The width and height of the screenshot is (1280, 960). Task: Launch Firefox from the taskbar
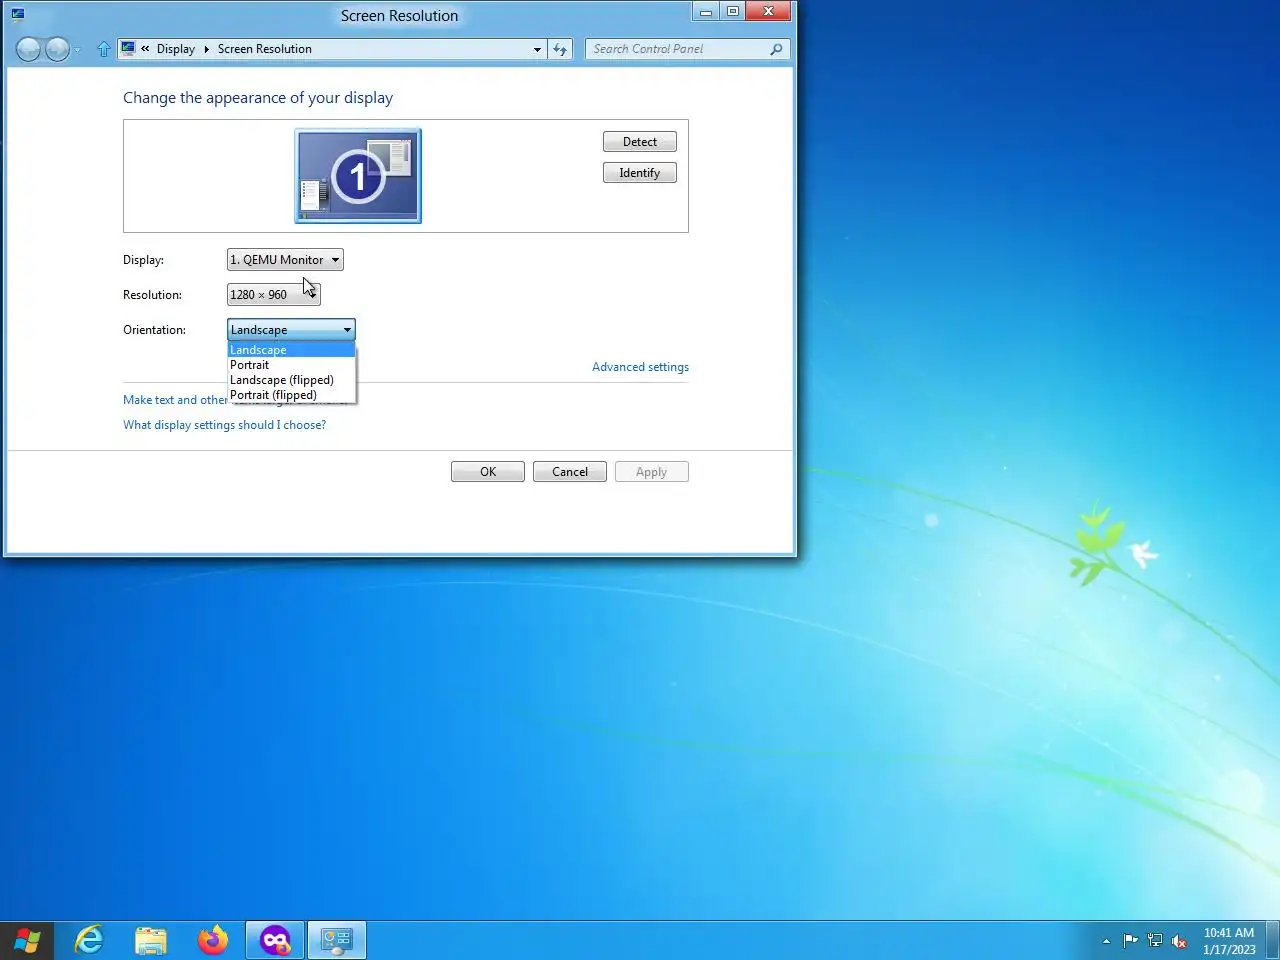click(213, 940)
